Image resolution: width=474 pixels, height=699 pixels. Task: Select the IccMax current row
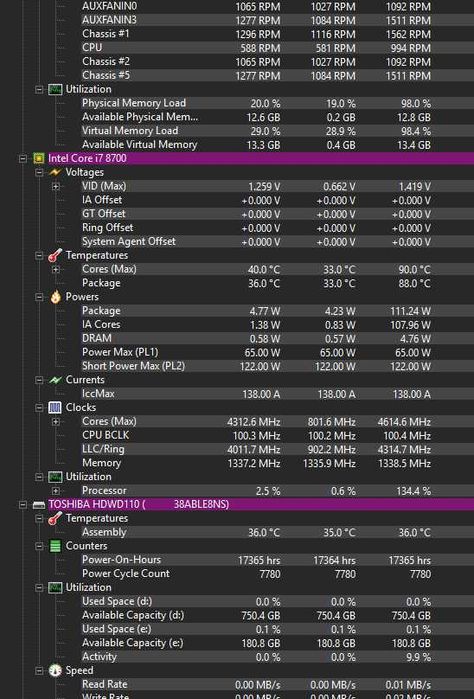(277, 394)
